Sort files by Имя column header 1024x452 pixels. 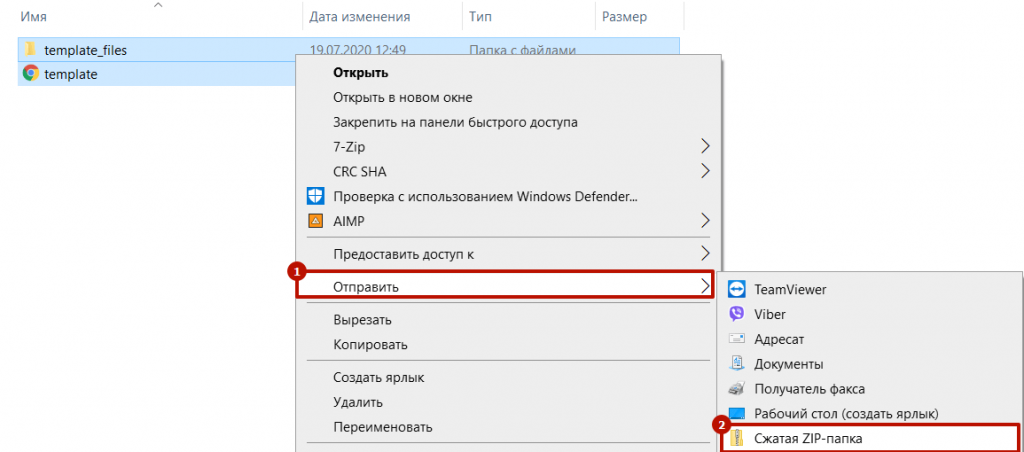coord(33,17)
